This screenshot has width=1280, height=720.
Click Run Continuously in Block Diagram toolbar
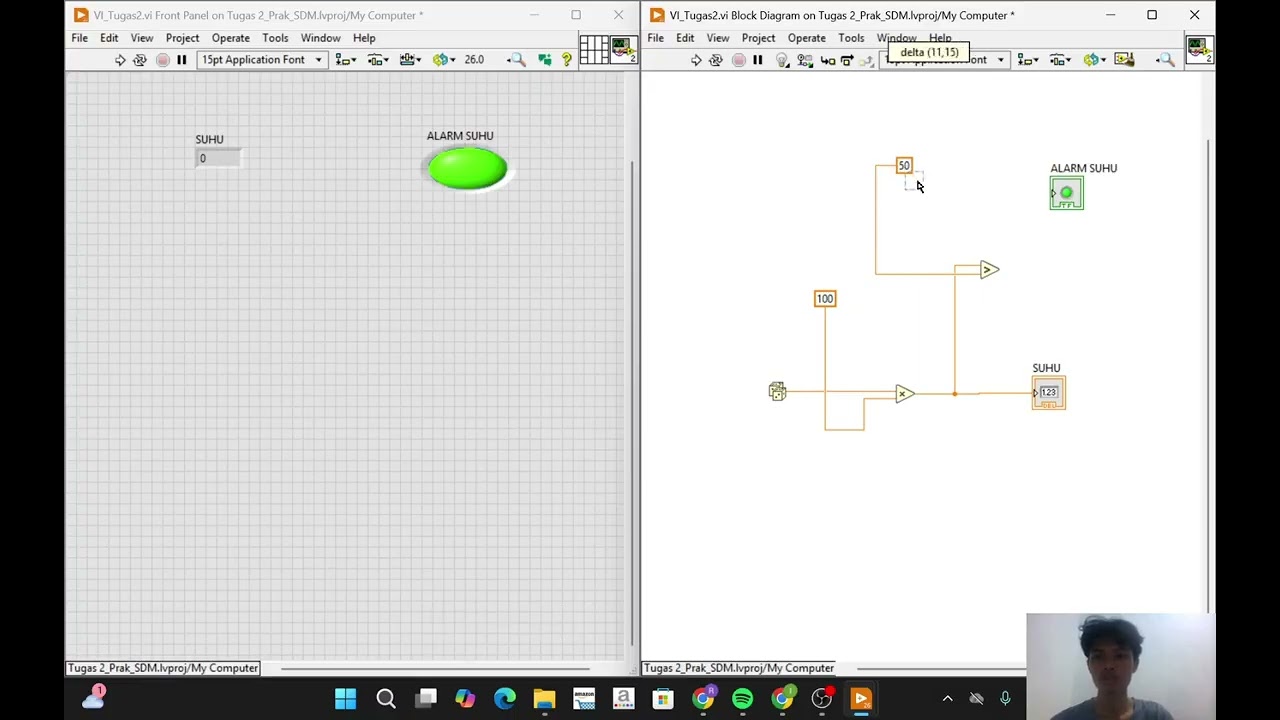716,60
